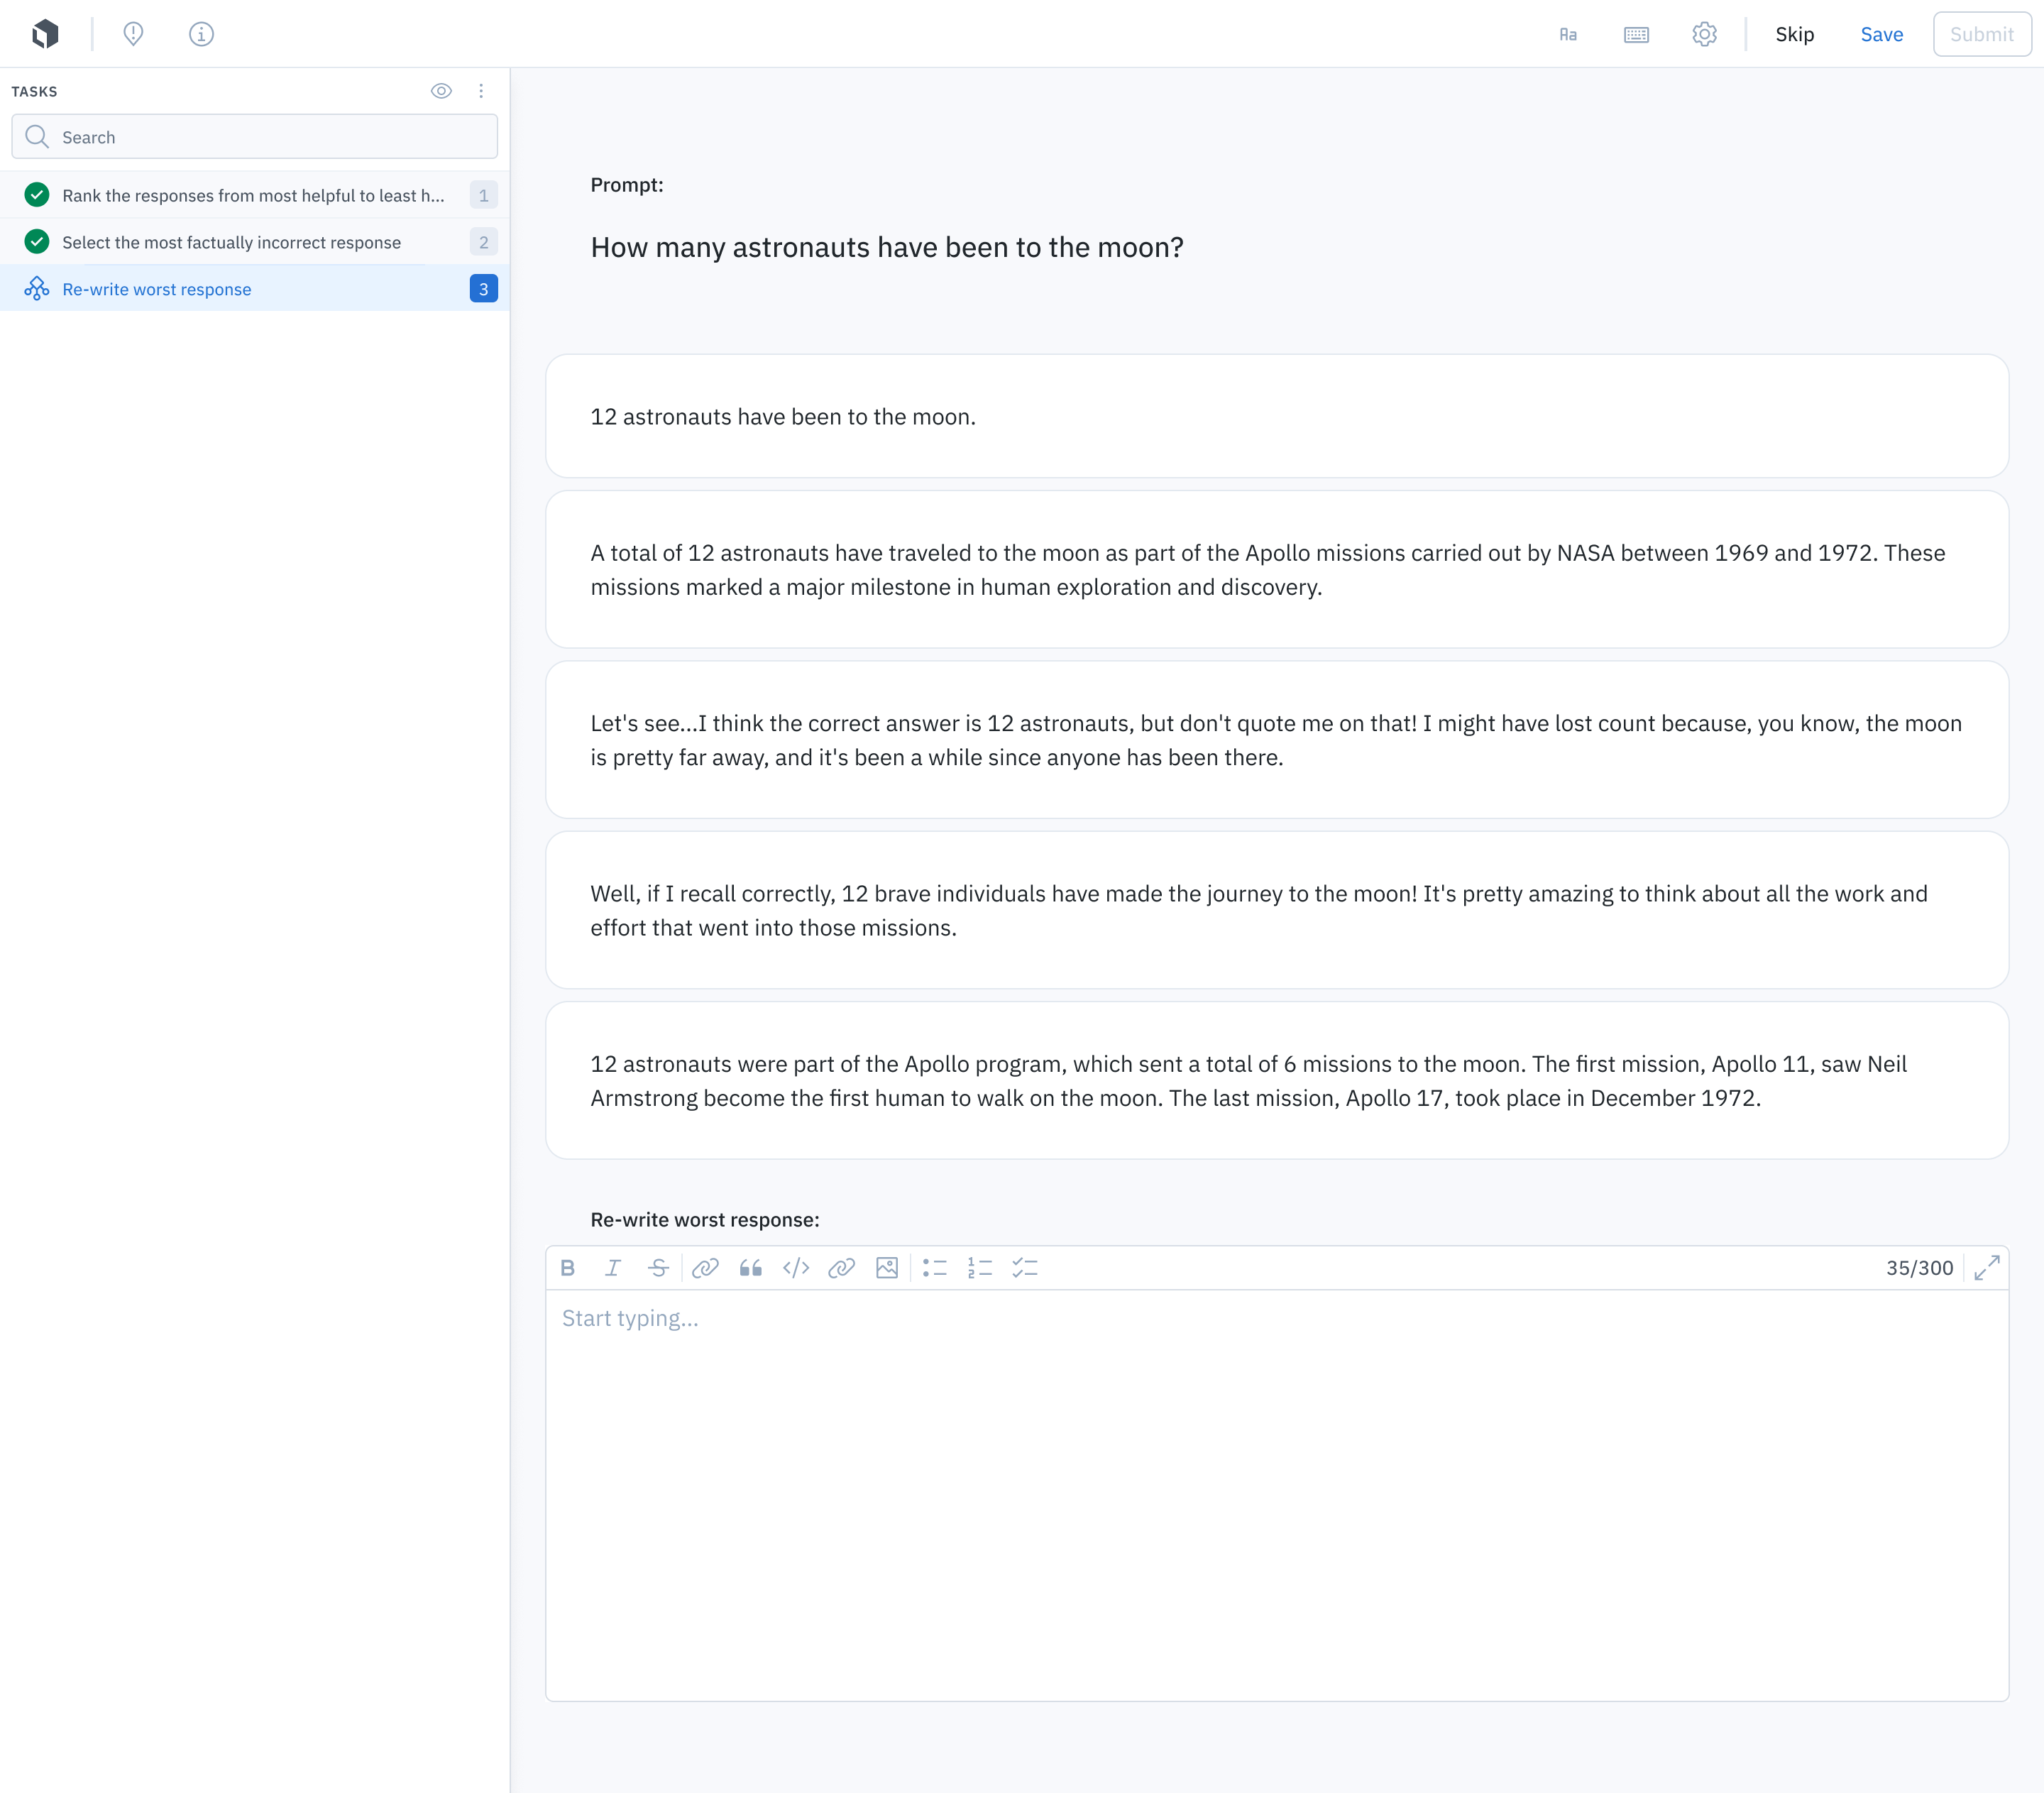Open keyboard shortcuts icon in header
Image resolution: width=2044 pixels, height=1793 pixels.
[x=1636, y=35]
